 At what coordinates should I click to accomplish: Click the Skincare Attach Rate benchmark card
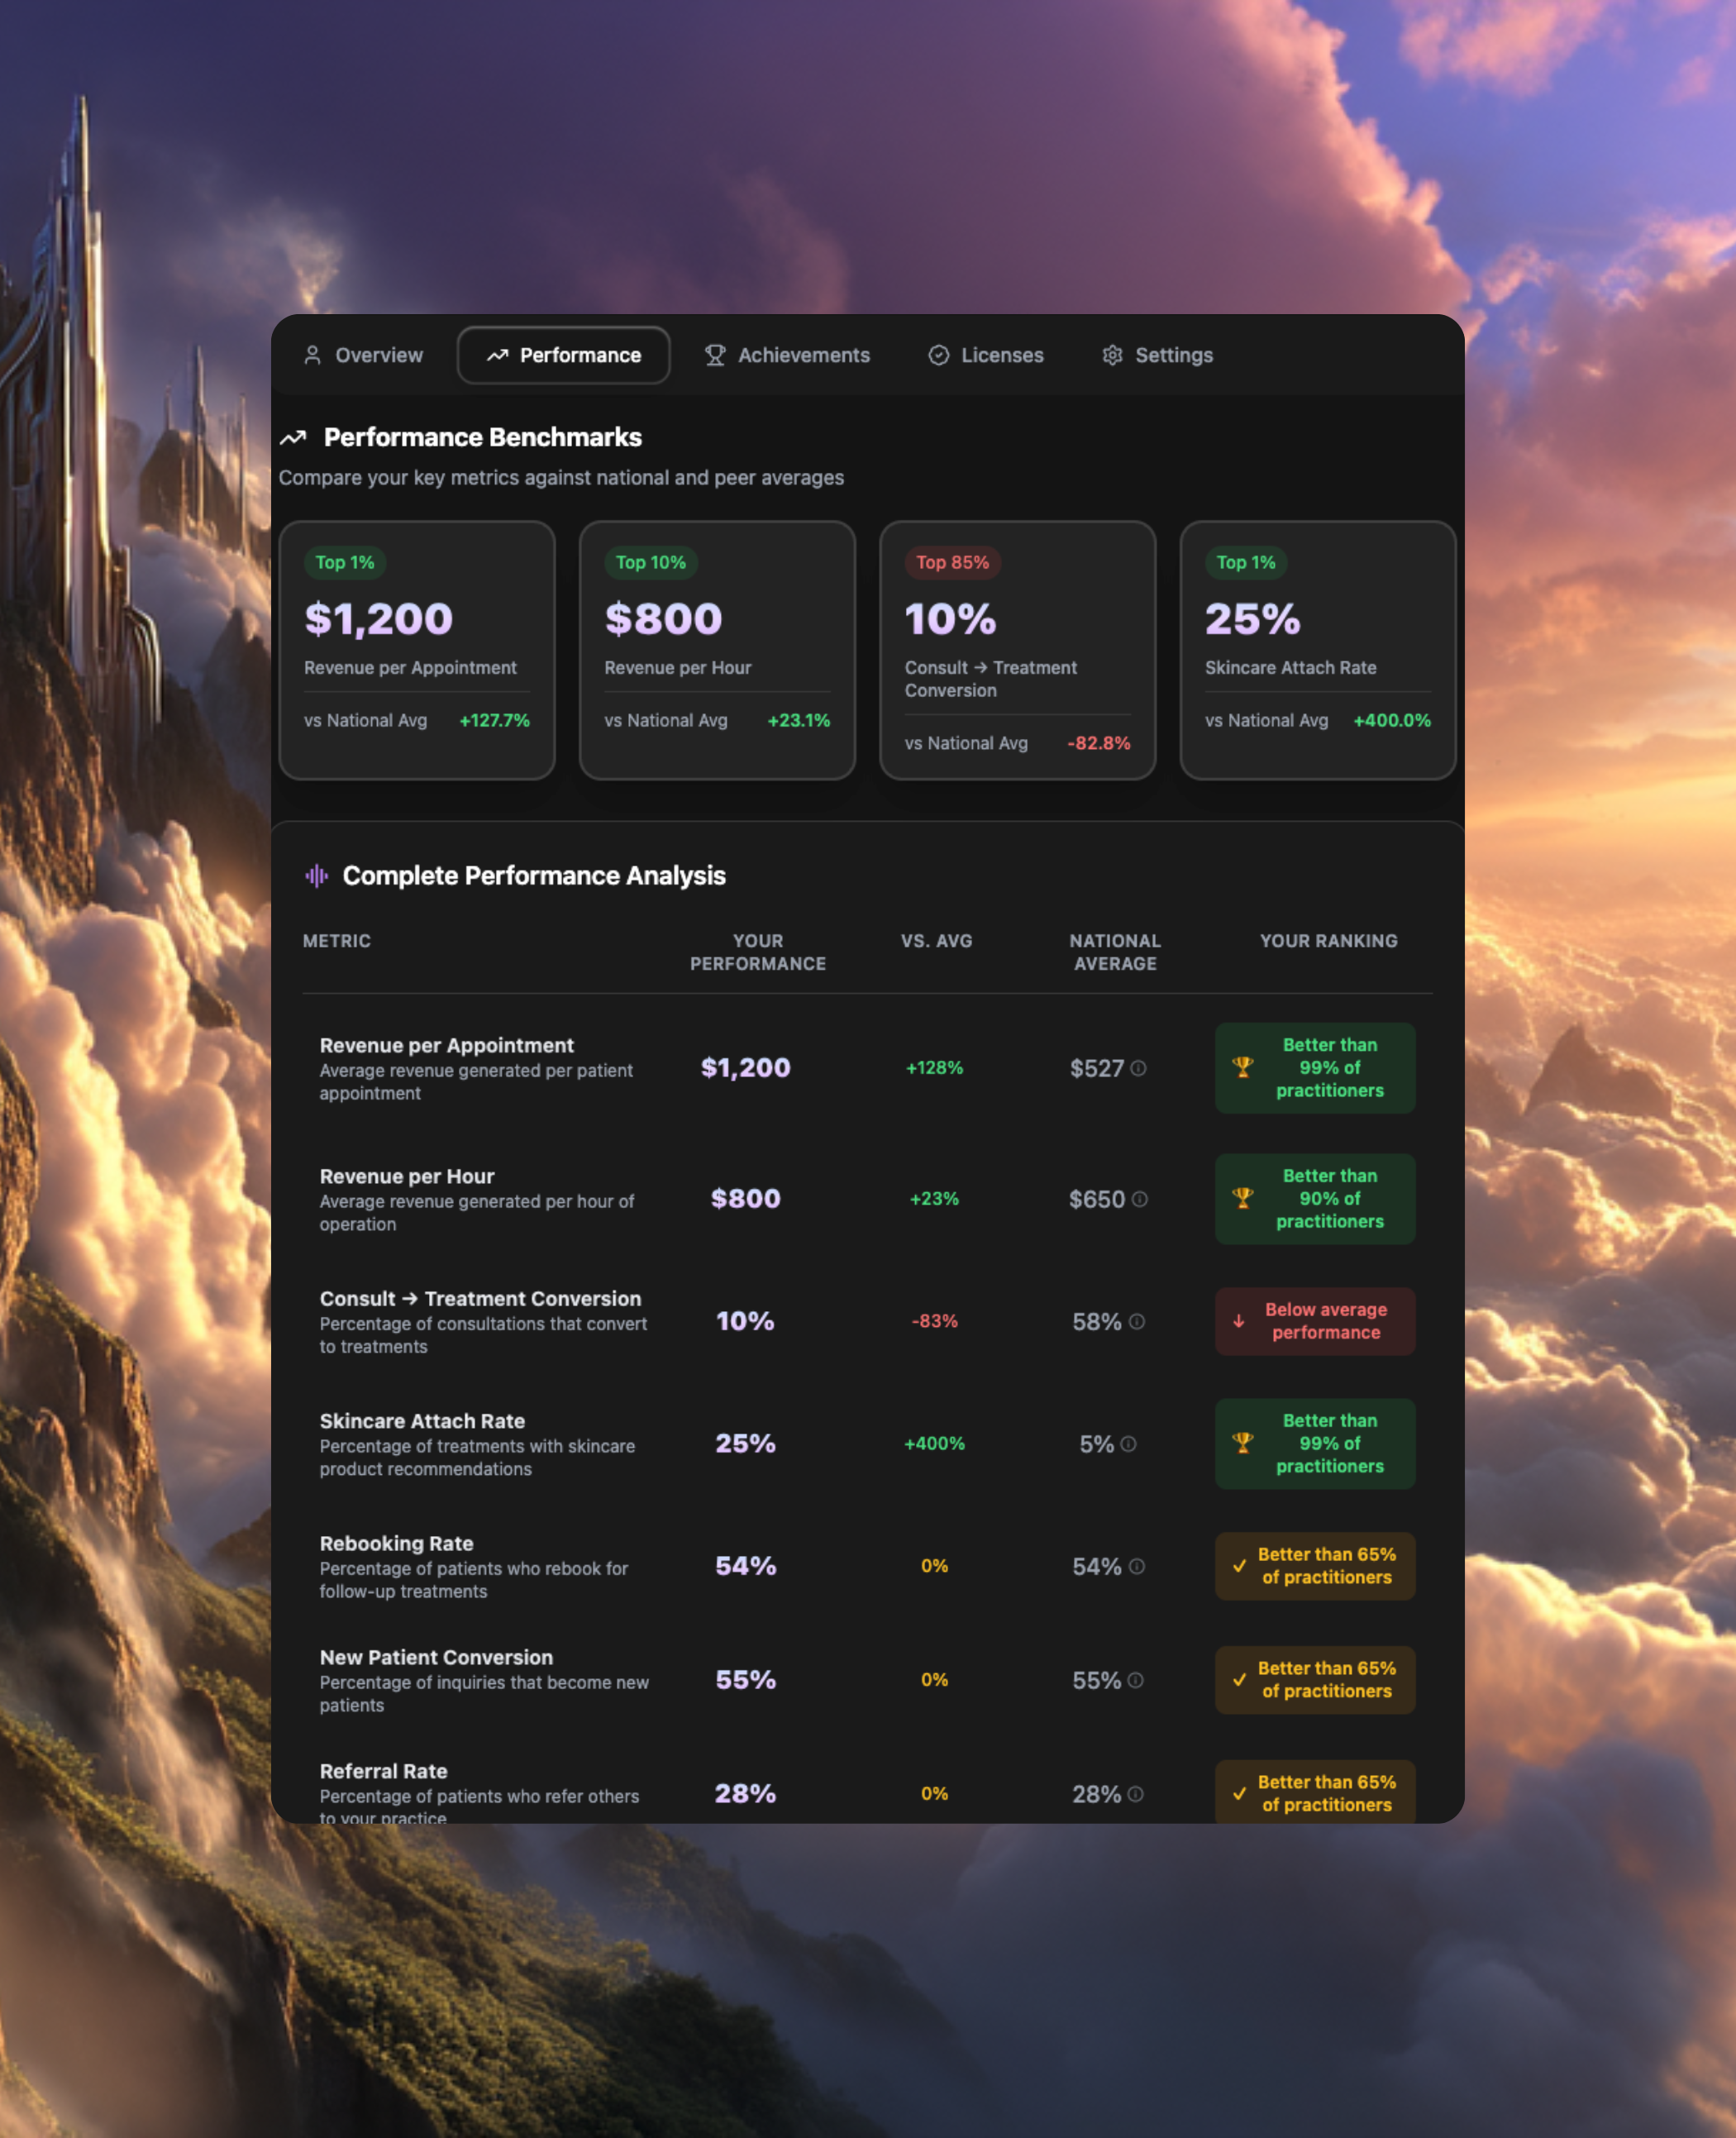[1317, 650]
